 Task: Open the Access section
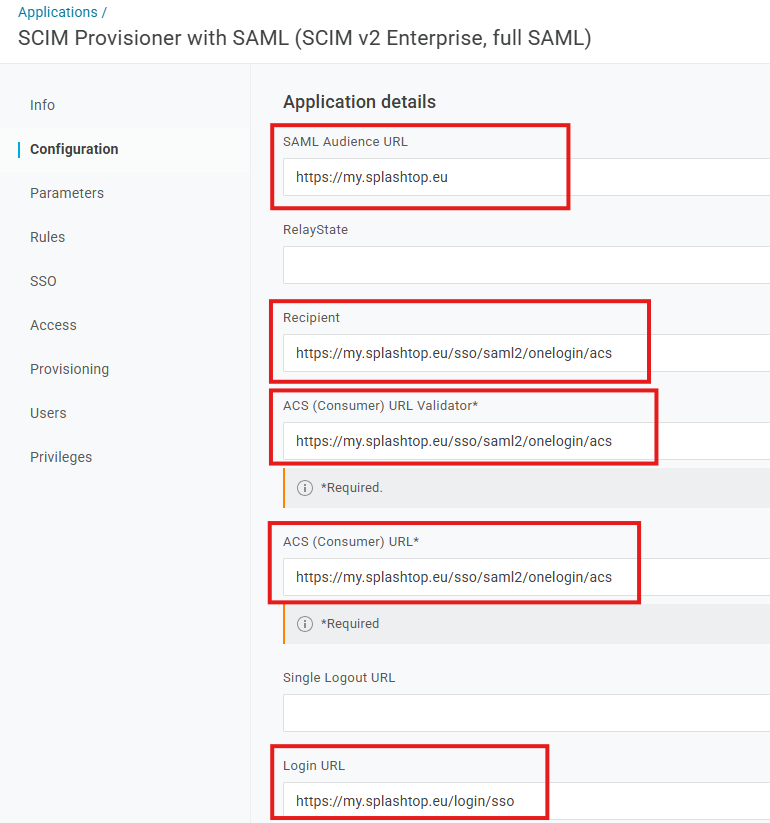[x=53, y=325]
